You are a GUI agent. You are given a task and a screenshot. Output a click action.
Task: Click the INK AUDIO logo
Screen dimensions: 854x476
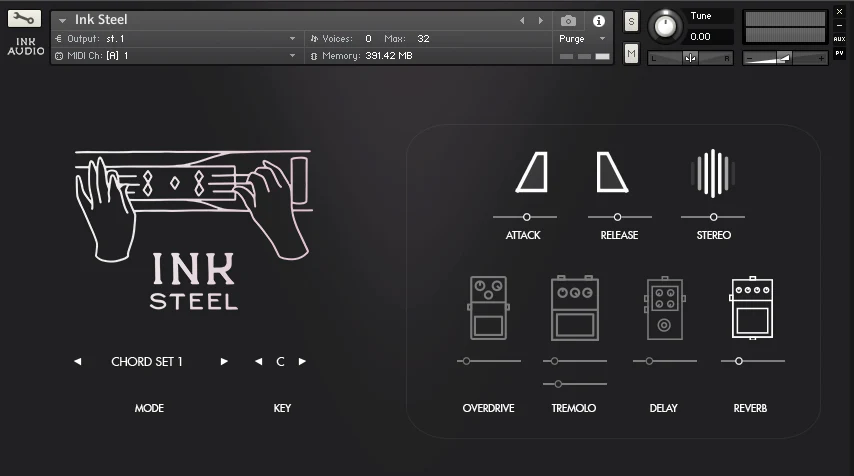tap(26, 46)
